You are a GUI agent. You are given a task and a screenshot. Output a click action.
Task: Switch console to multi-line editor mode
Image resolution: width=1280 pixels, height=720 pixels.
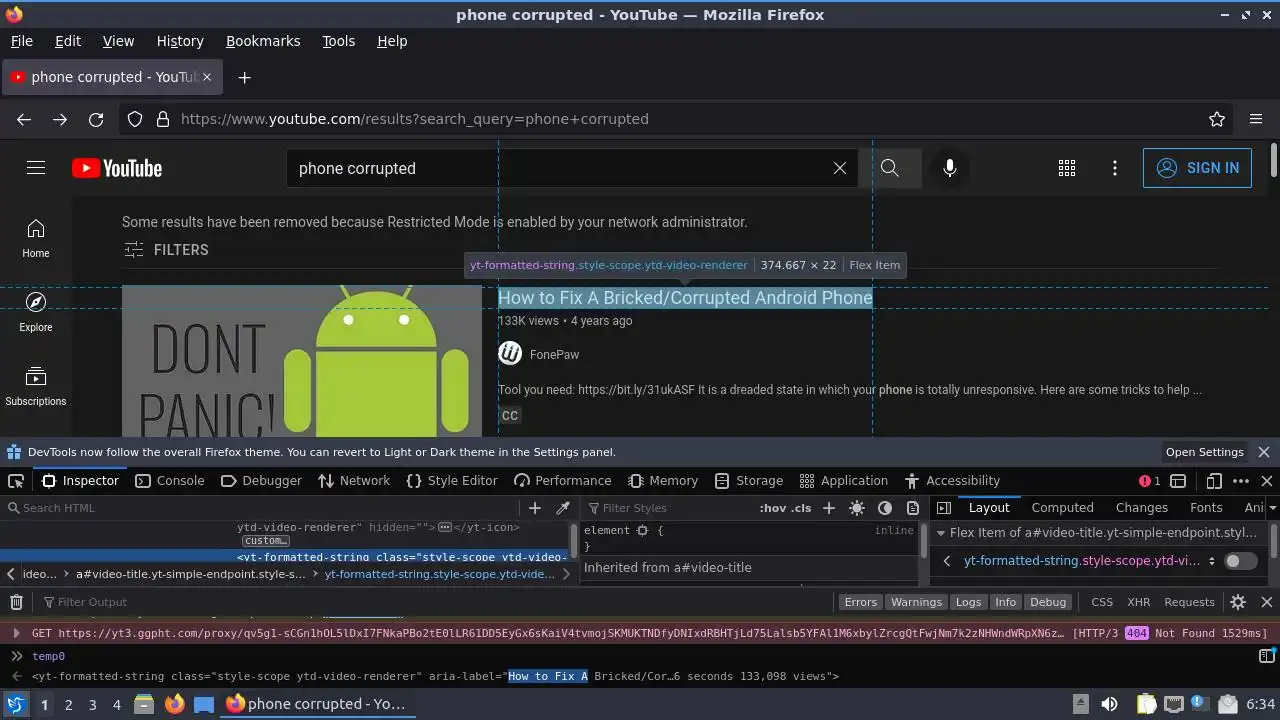pos(1266,656)
